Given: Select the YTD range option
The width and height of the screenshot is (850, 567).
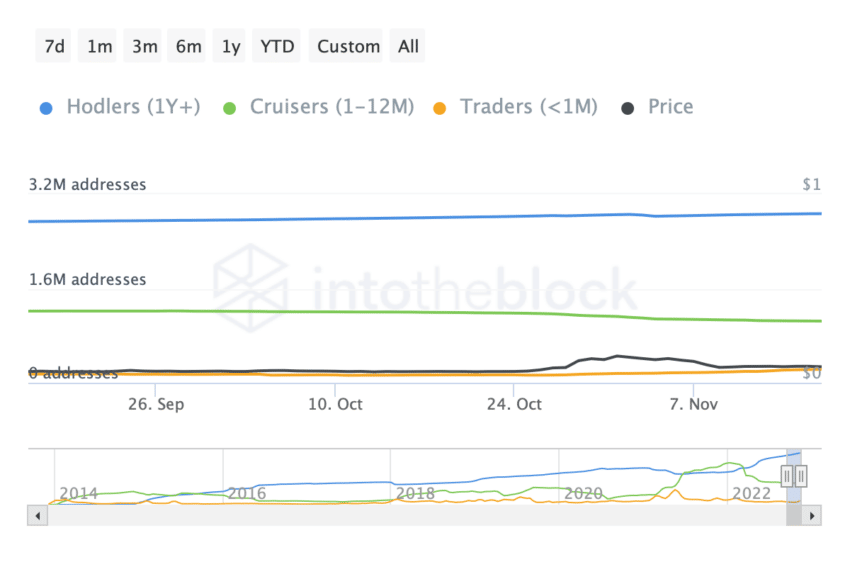Looking at the screenshot, I should click(x=277, y=46).
